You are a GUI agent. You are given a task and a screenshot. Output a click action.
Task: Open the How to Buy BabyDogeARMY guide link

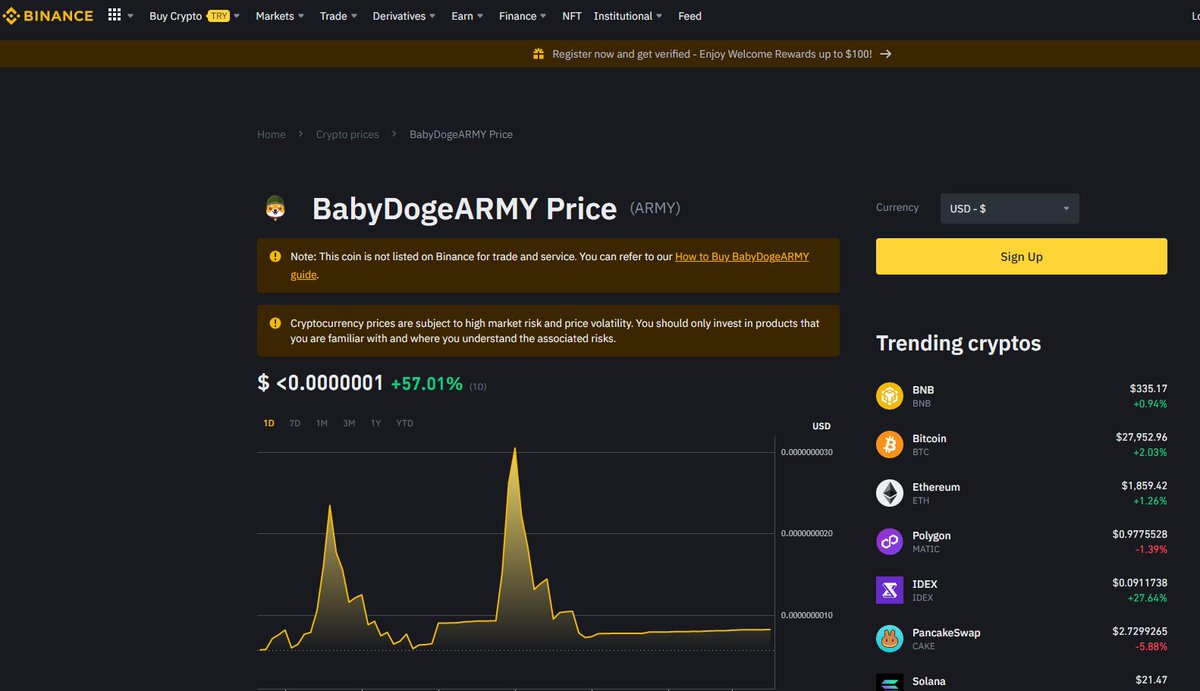[741, 257]
